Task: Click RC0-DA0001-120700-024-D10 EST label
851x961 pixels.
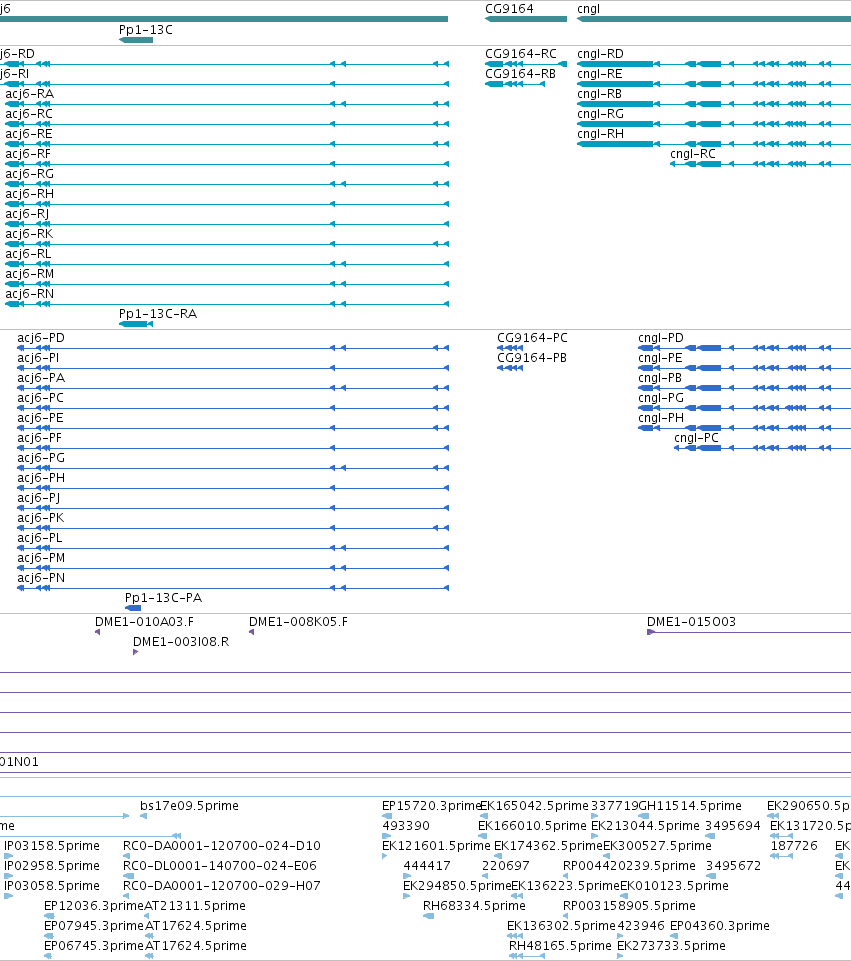Action: [222, 846]
